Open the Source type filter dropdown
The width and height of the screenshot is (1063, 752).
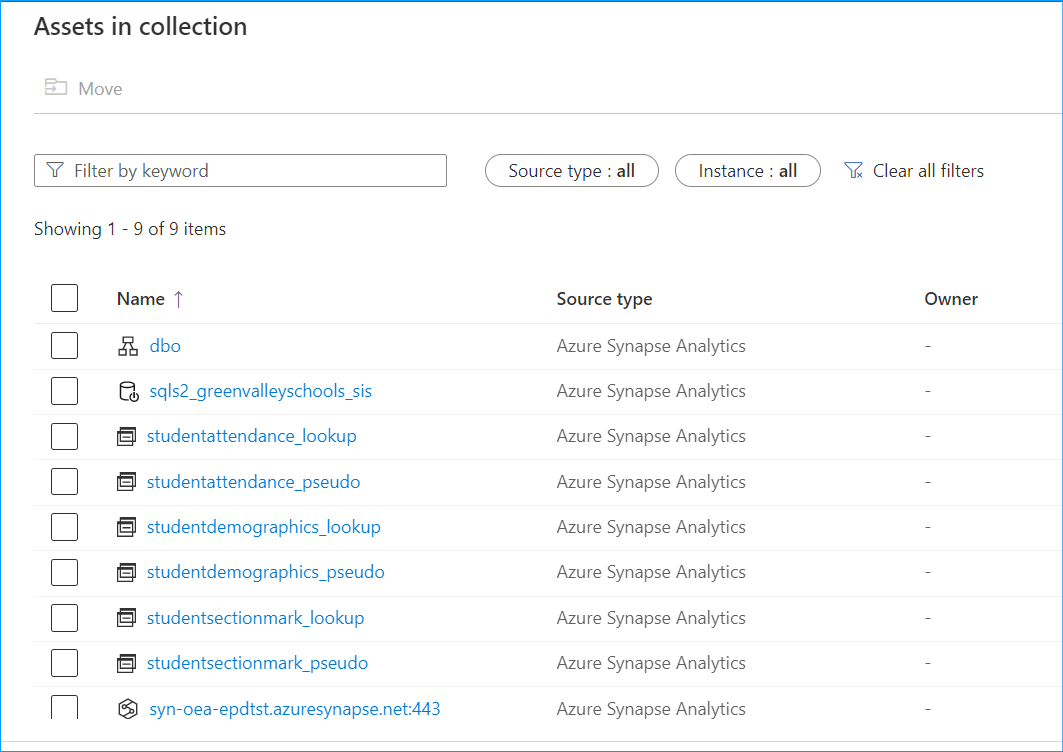tap(571, 171)
